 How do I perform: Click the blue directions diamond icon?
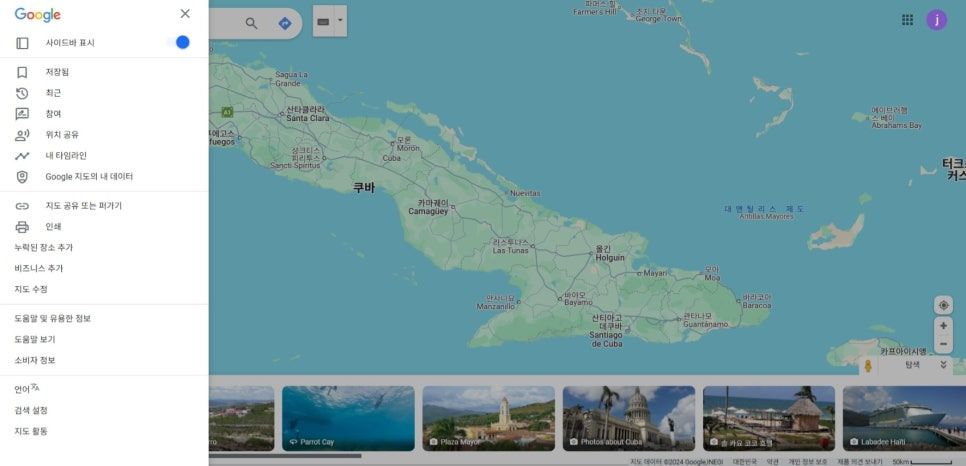coord(285,23)
